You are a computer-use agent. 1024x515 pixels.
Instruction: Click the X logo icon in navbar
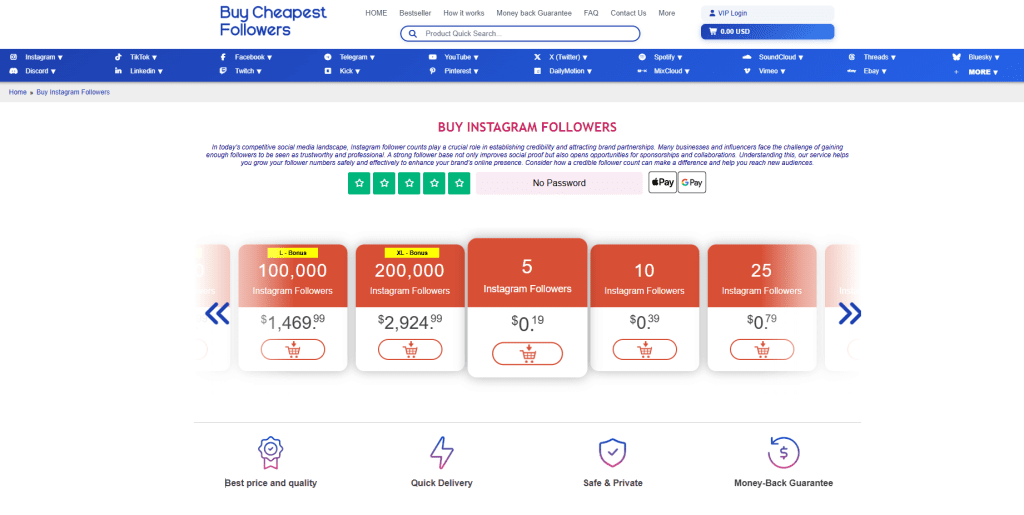coord(537,57)
